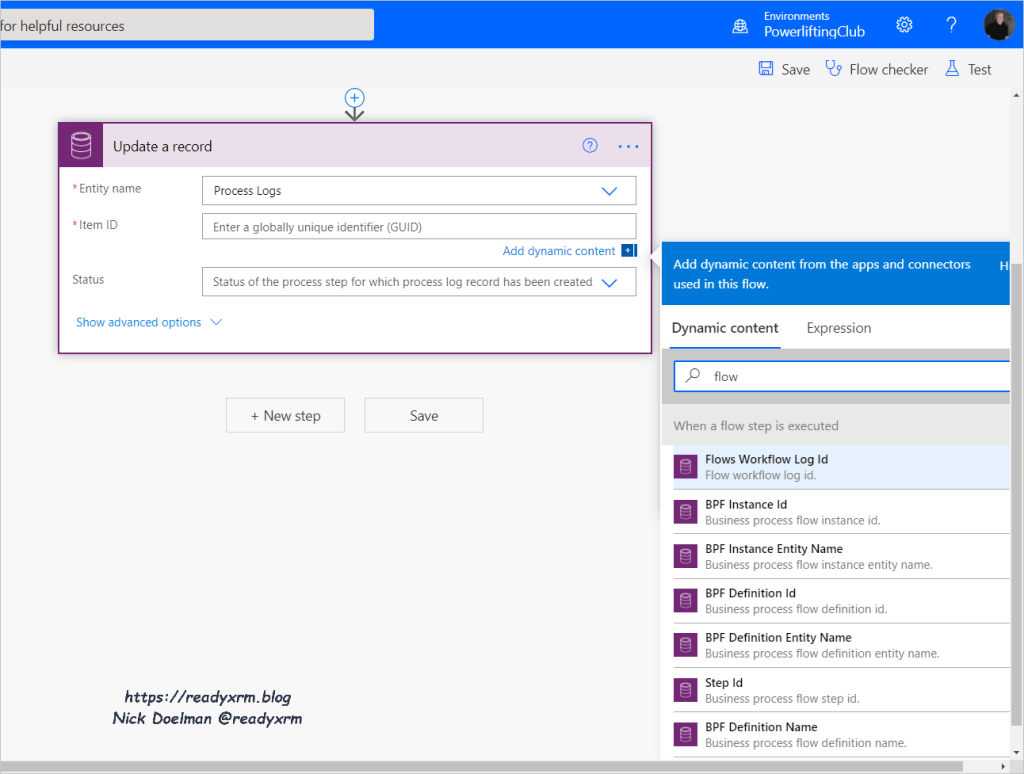Switch to the Expression tab
This screenshot has height=774, width=1024.
[838, 328]
